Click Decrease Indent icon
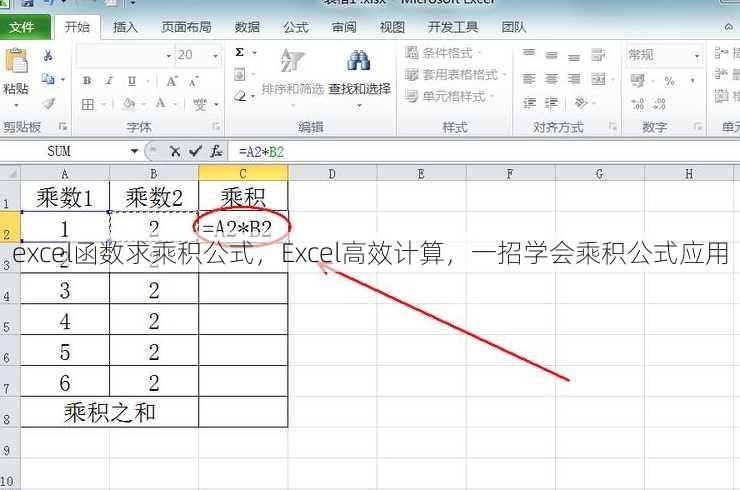This screenshot has height=490, width=740. pyautogui.click(x=529, y=103)
